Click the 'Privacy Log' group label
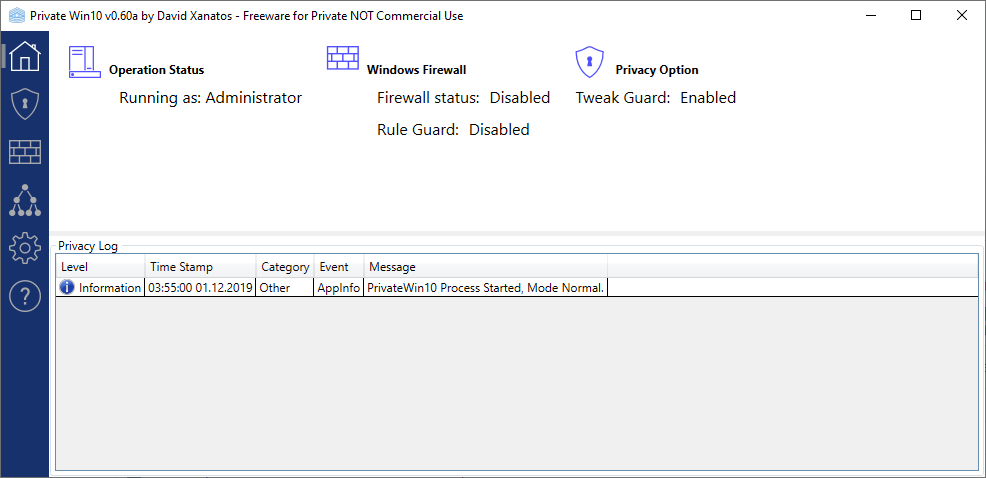The height and width of the screenshot is (478, 986). 87,246
